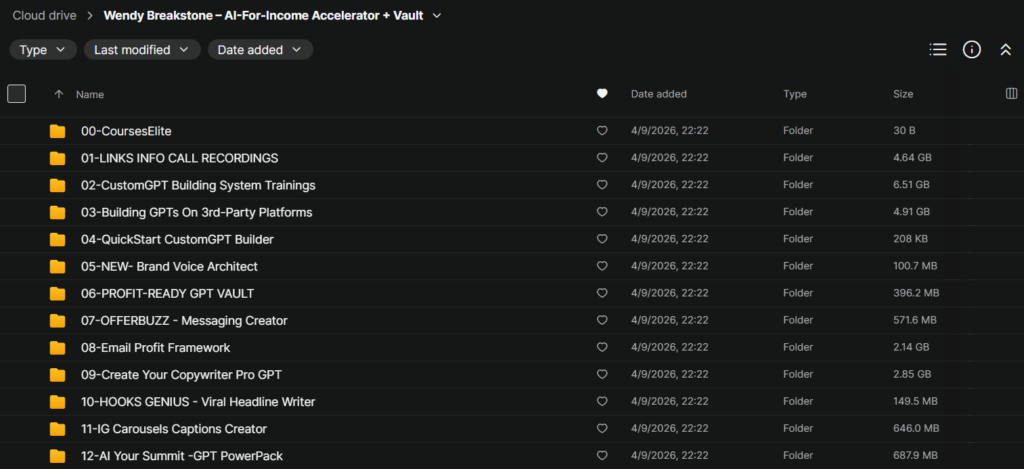Expand the Date added filter dropdown
1024x469 pixels.
pyautogui.click(x=260, y=50)
